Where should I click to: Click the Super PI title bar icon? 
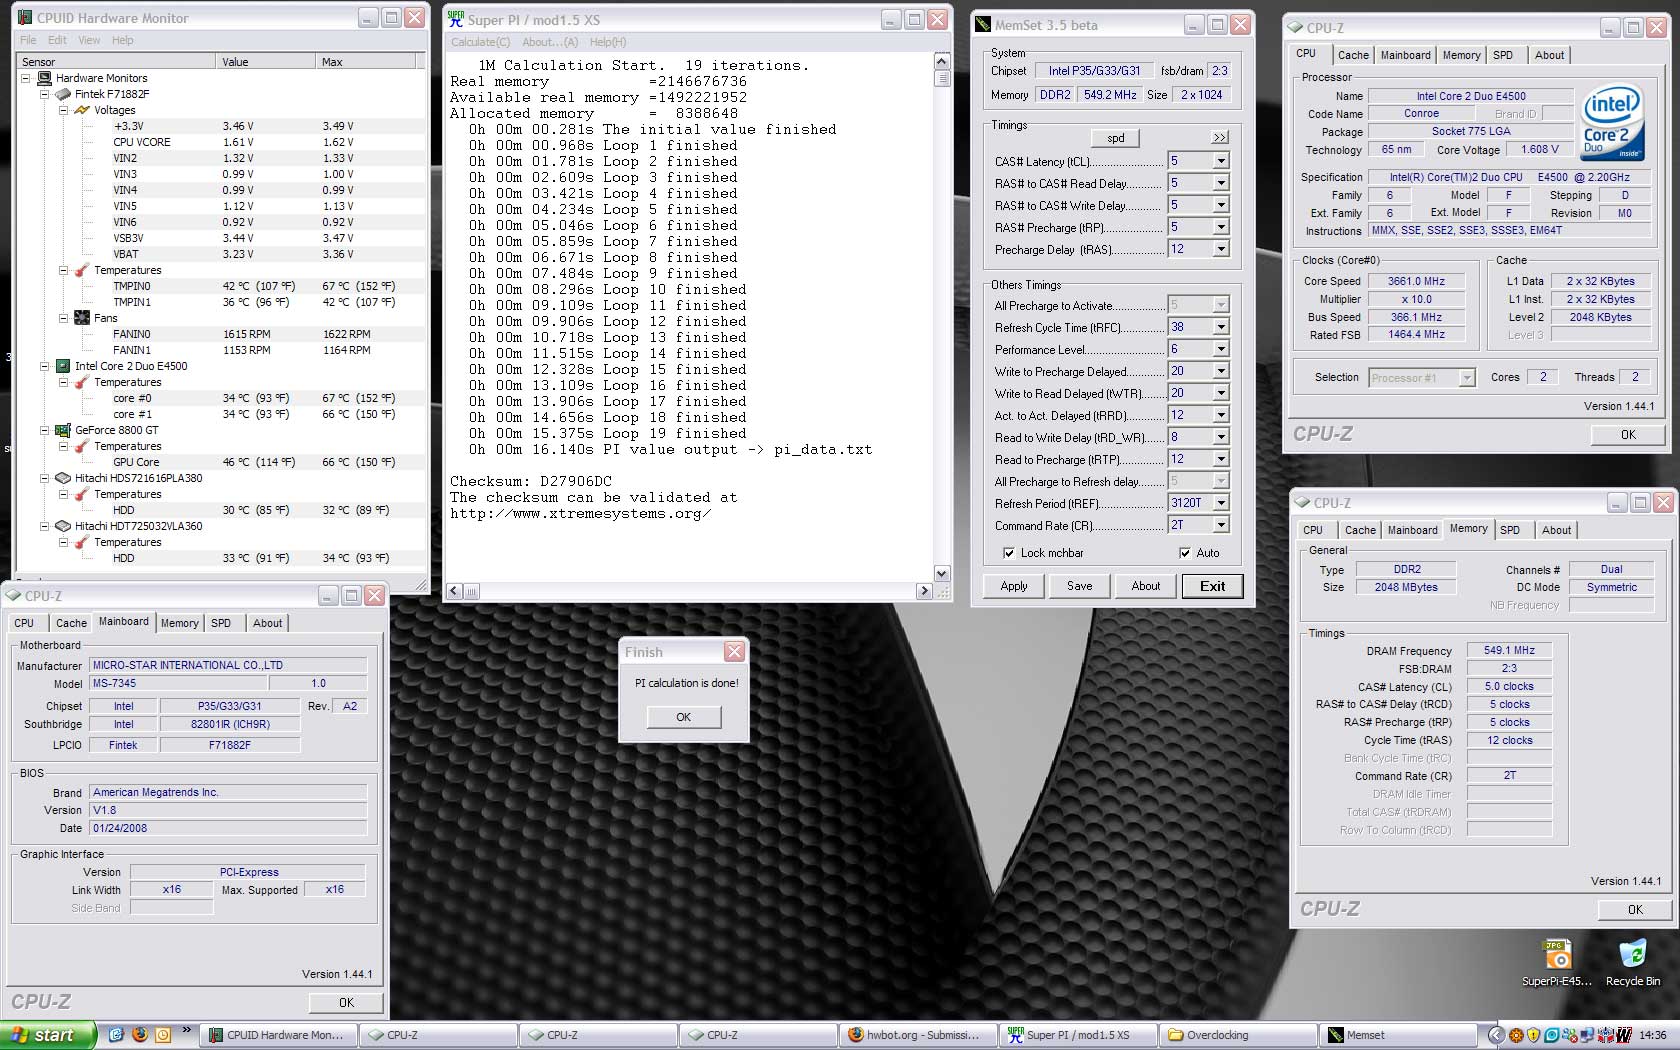pyautogui.click(x=456, y=19)
